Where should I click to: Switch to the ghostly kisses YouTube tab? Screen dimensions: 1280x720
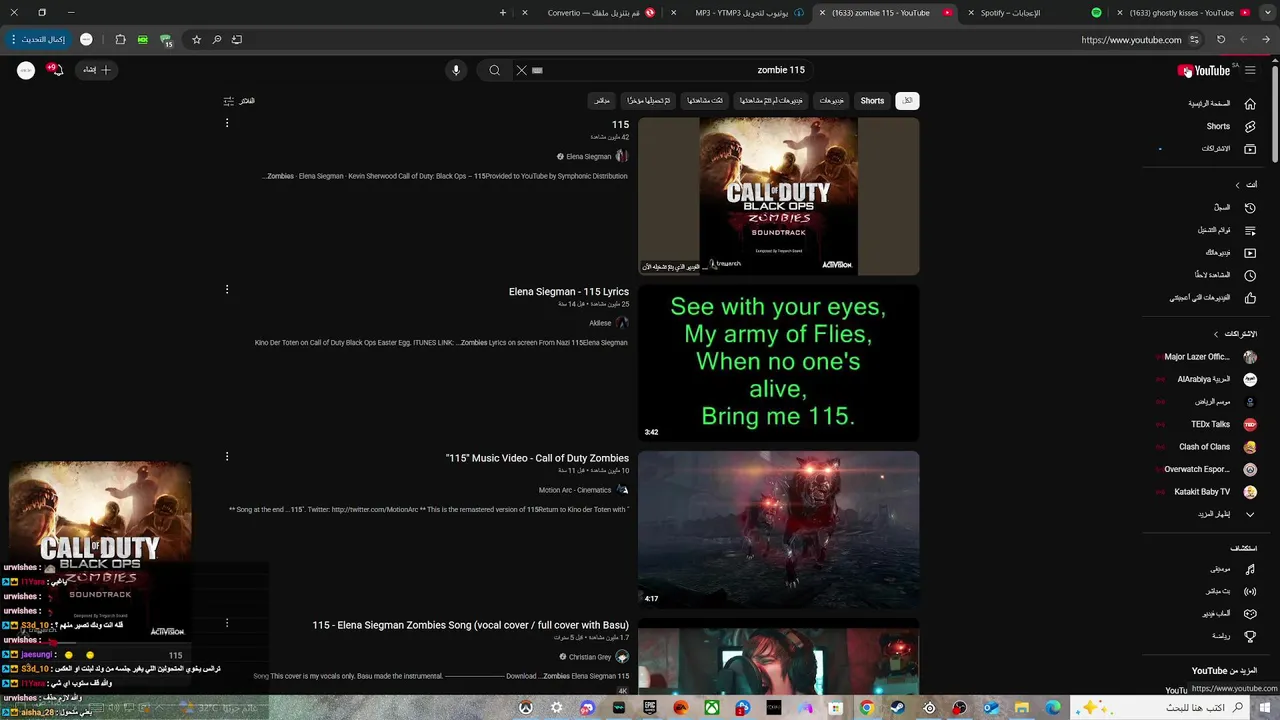1181,13
